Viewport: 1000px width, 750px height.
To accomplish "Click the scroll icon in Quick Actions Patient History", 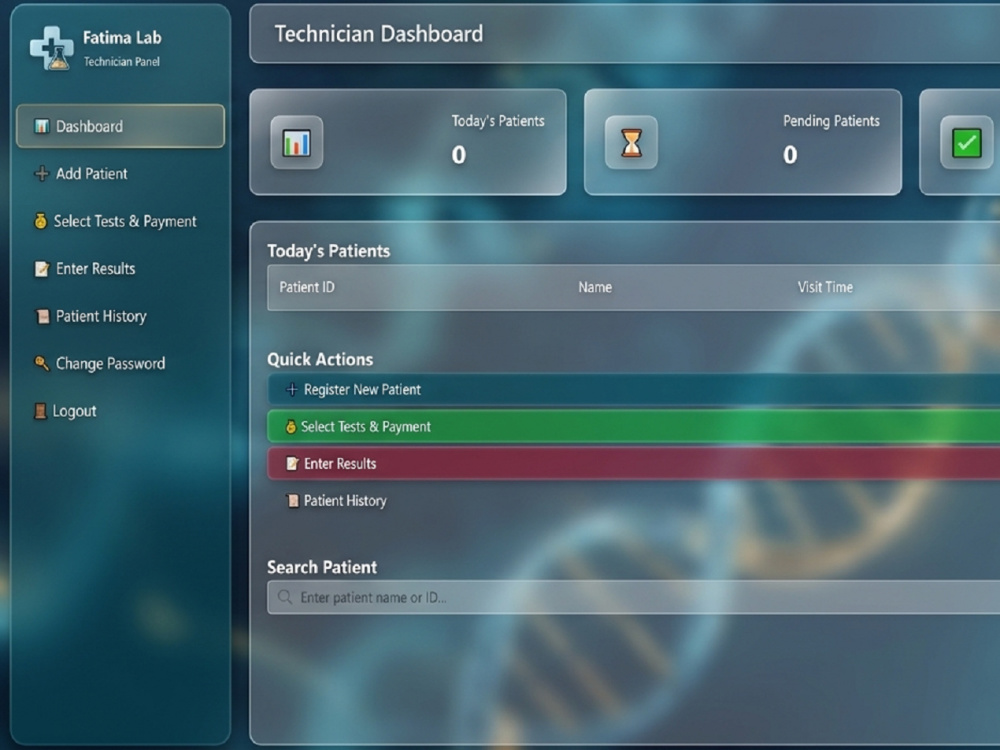I will point(292,501).
